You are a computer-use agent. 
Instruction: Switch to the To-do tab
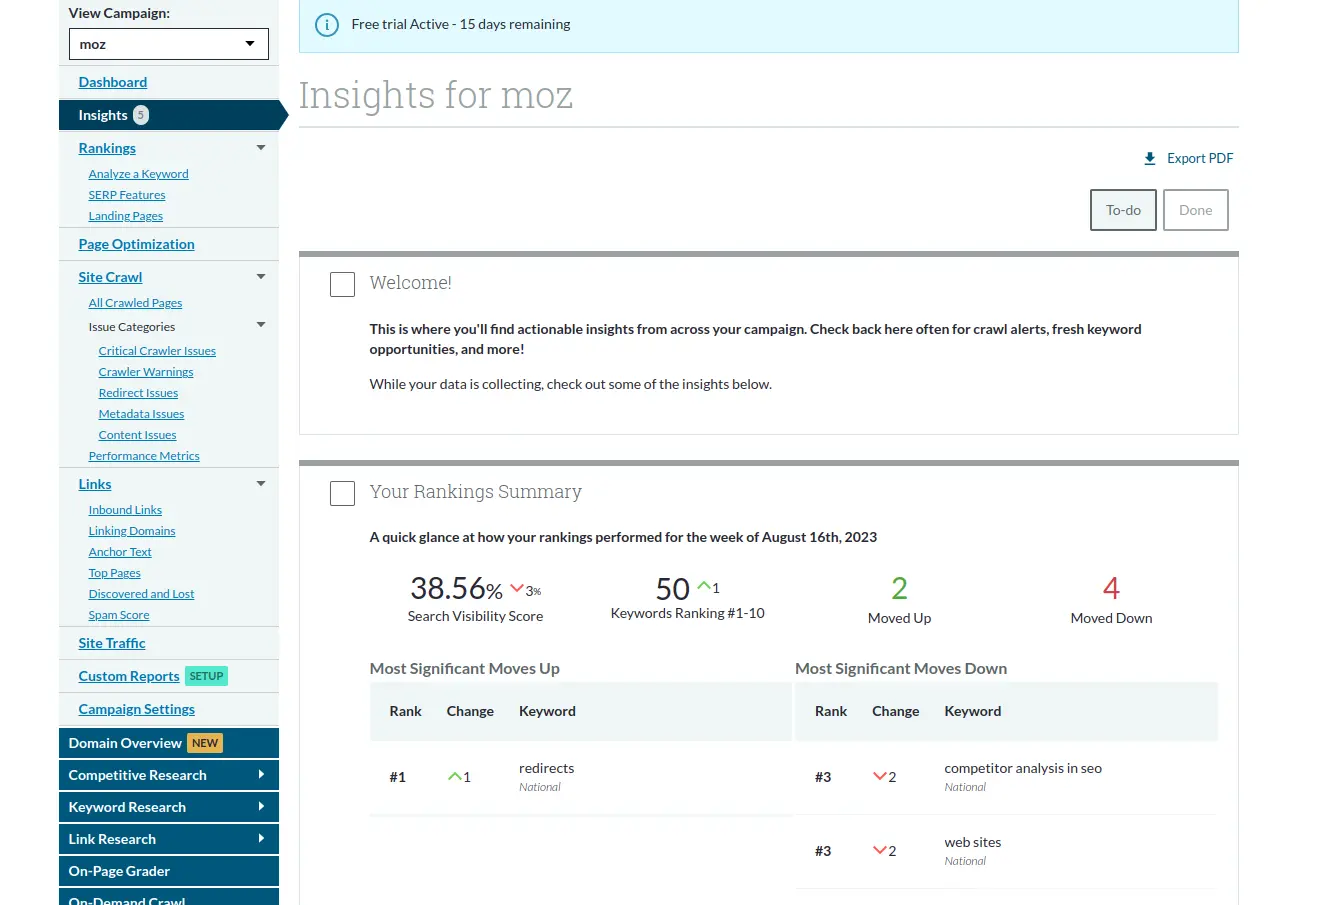pyautogui.click(x=1123, y=210)
